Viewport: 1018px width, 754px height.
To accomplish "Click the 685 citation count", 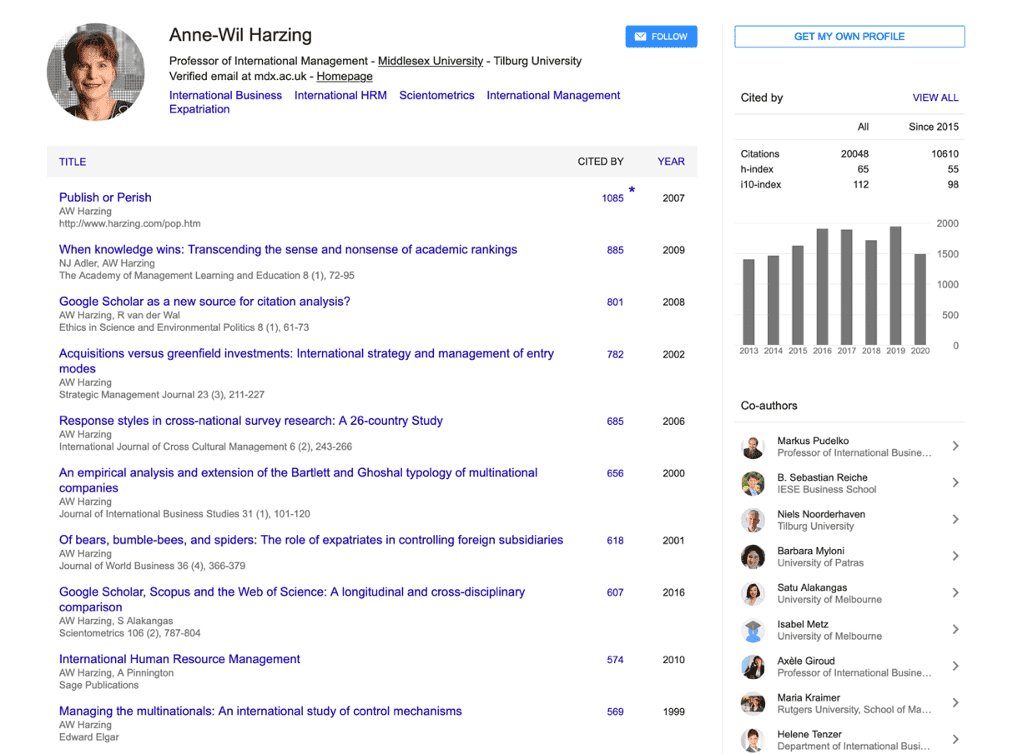I will pos(615,421).
